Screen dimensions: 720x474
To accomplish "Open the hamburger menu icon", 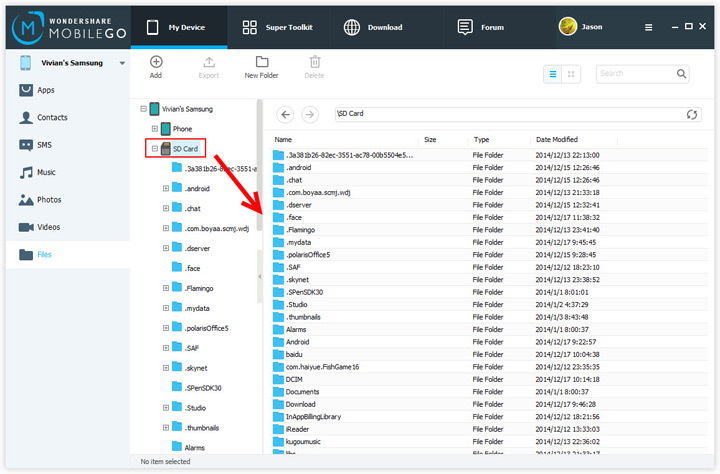I will click(x=648, y=28).
